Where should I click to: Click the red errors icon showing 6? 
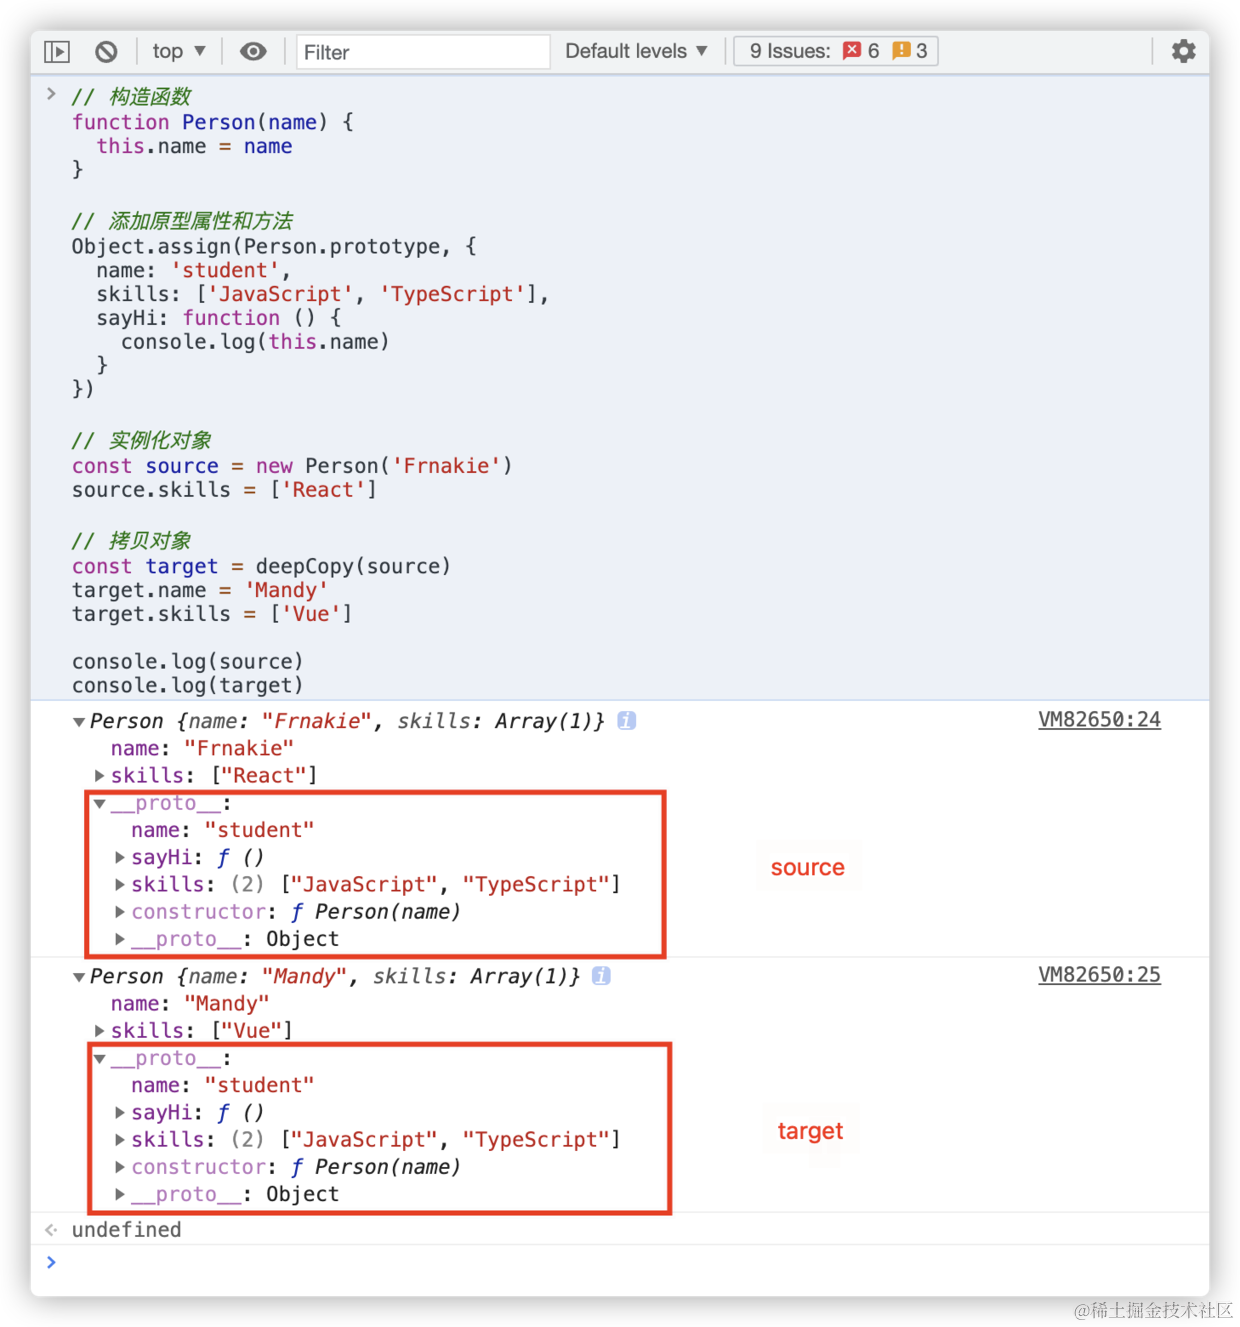point(852,51)
